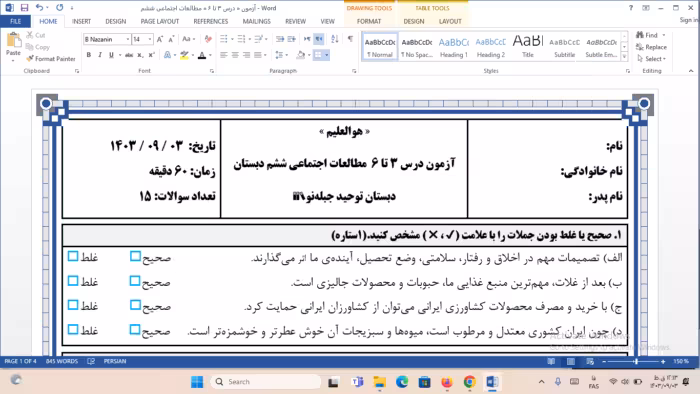
Task: Open the FILE tab
Action: point(15,21)
